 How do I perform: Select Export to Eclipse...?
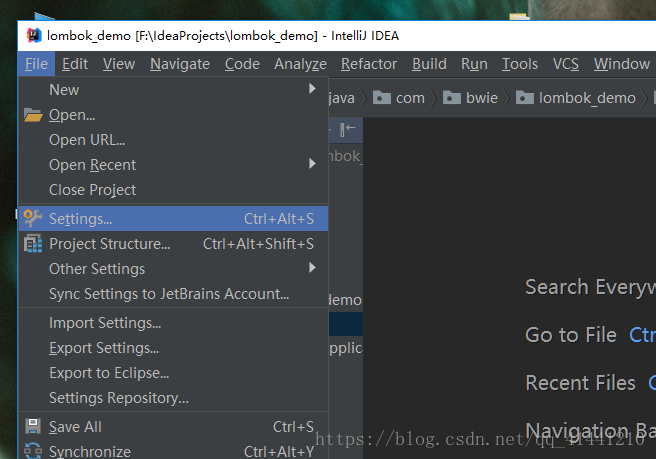point(173,373)
